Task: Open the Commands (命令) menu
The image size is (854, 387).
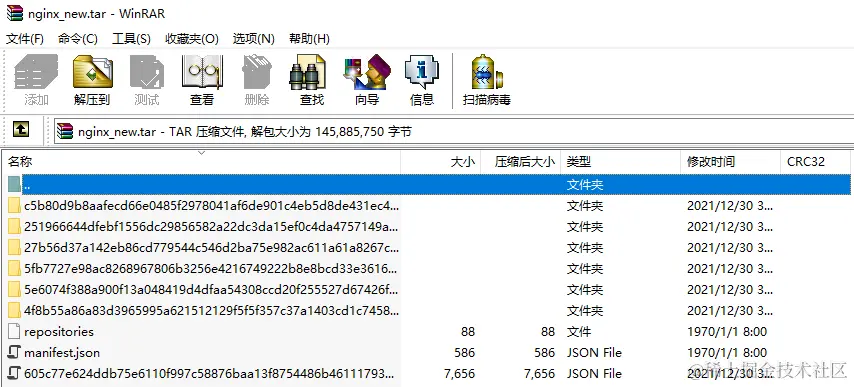Action: (77, 39)
